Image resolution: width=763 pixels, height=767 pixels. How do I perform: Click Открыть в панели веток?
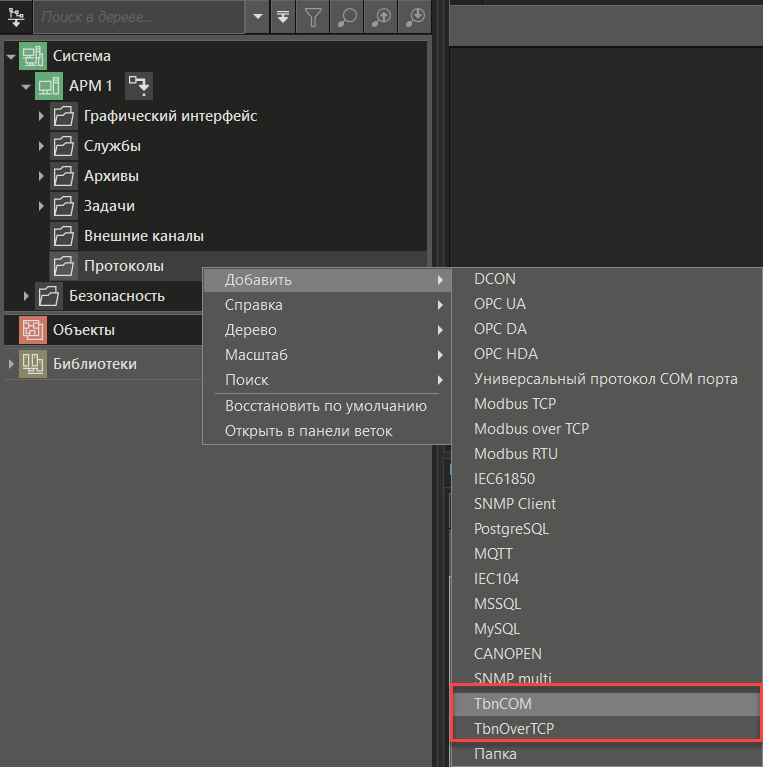click(309, 431)
